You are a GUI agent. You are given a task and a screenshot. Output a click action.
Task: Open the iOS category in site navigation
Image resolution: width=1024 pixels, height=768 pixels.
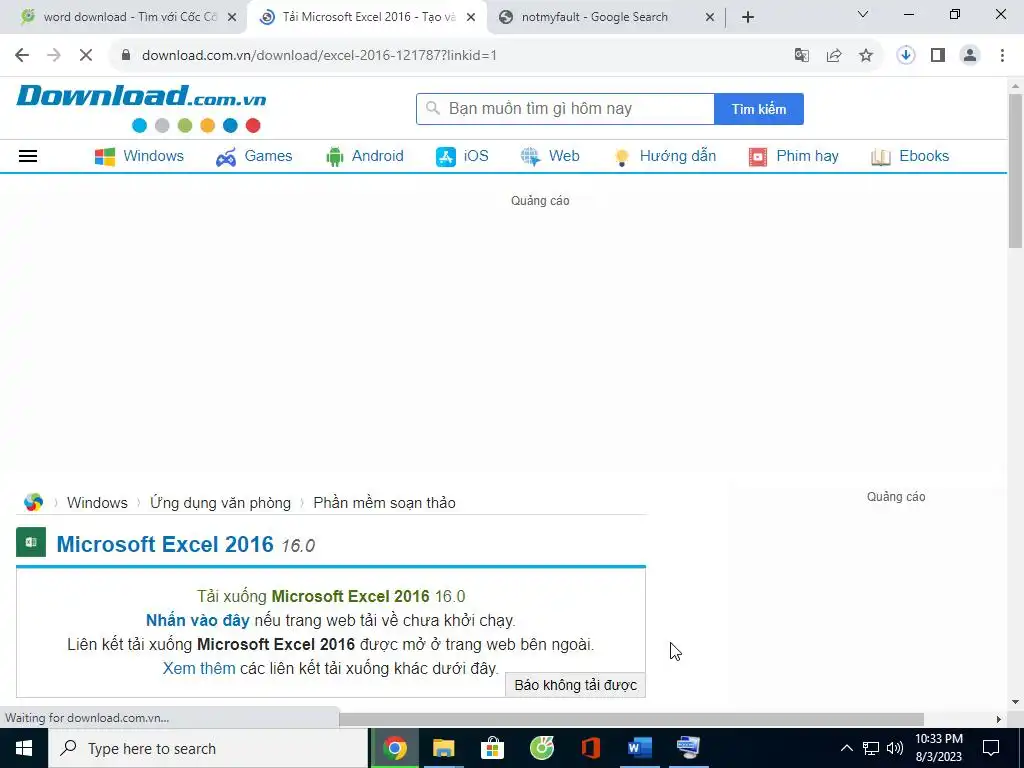click(462, 156)
